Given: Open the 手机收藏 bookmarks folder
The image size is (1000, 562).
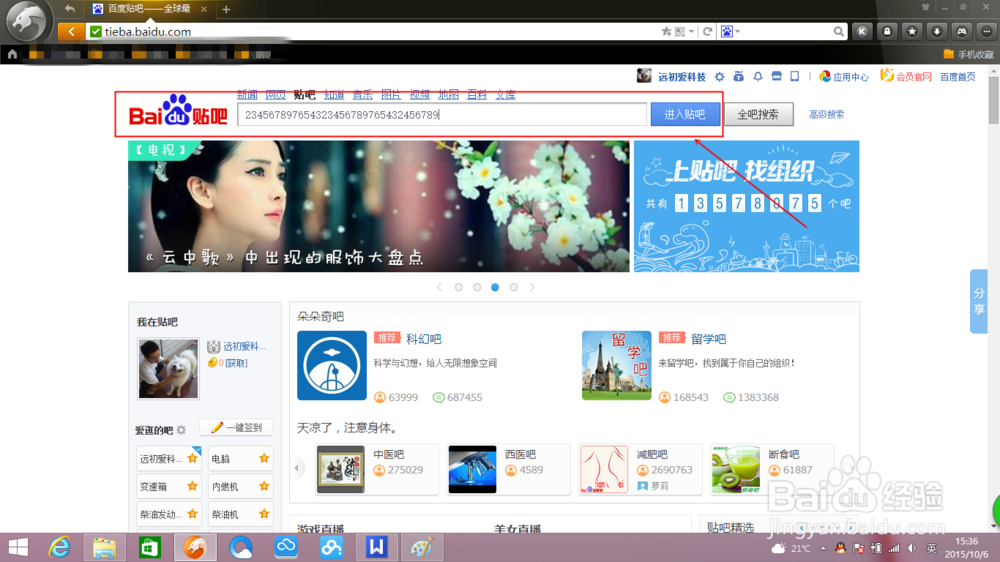Looking at the screenshot, I should coord(968,55).
